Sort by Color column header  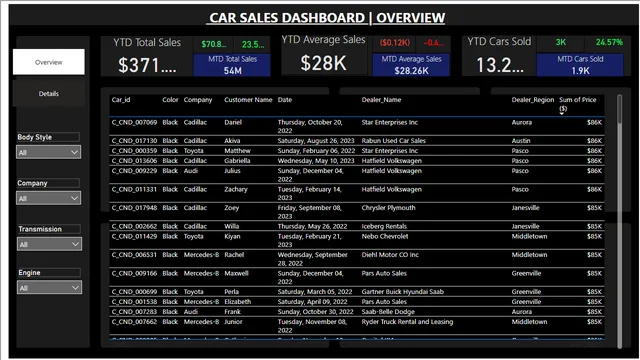point(170,100)
